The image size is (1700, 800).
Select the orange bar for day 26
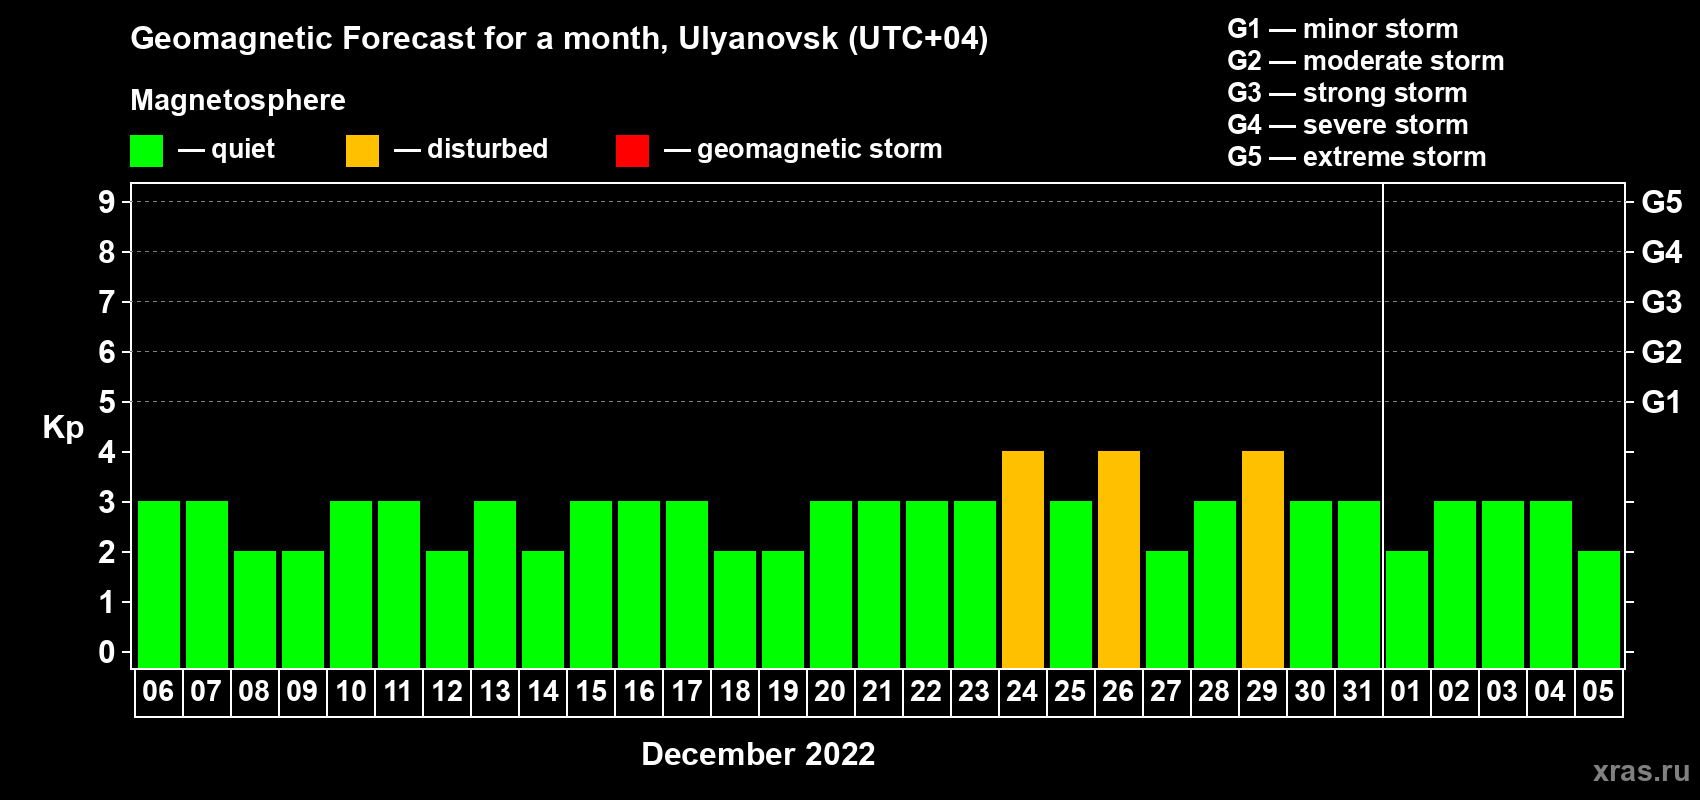tap(1119, 559)
